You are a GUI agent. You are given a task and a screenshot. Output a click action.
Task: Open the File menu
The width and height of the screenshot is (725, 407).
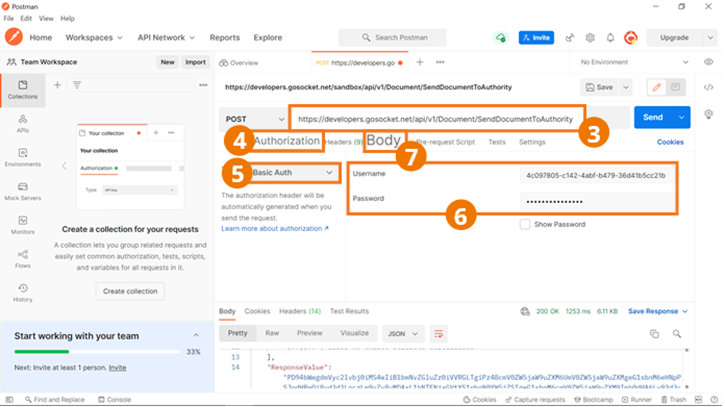pyautogui.click(x=9, y=18)
